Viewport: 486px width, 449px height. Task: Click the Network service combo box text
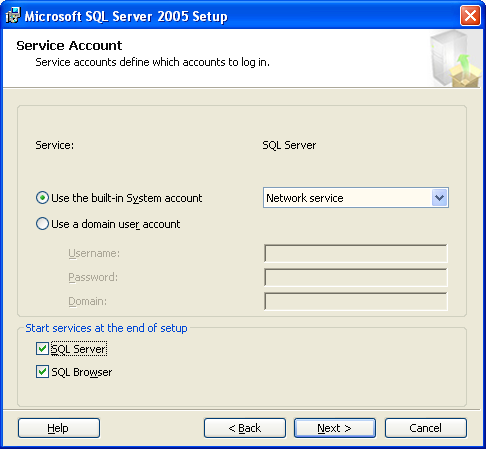click(305, 198)
